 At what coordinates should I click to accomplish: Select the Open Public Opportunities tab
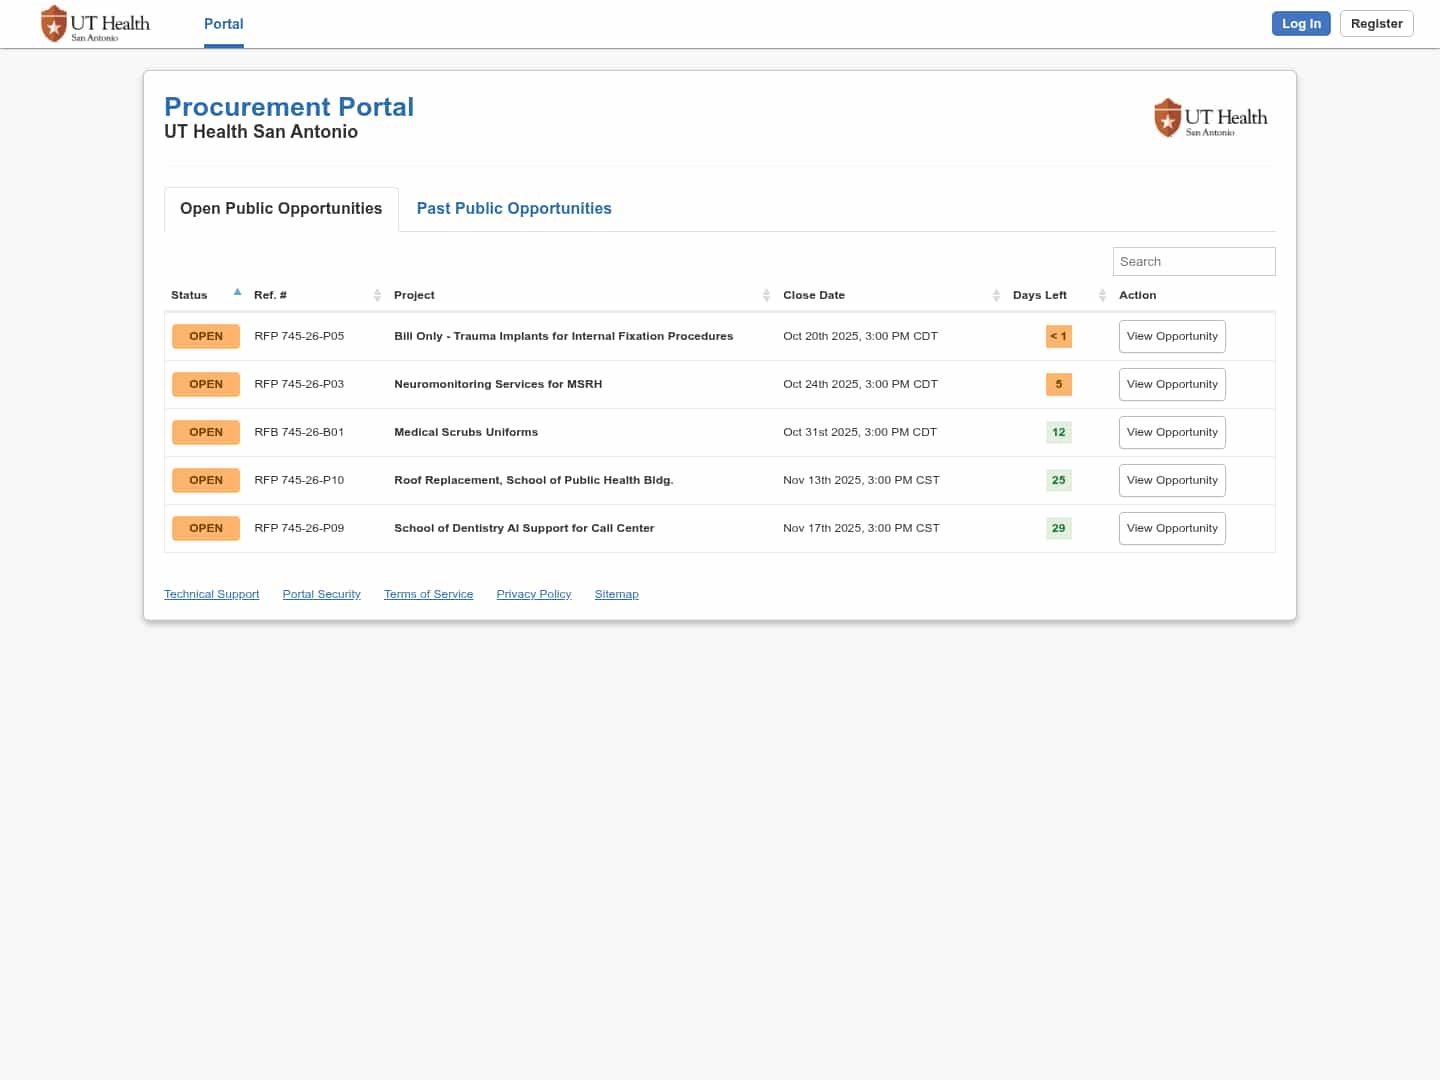coord(281,209)
